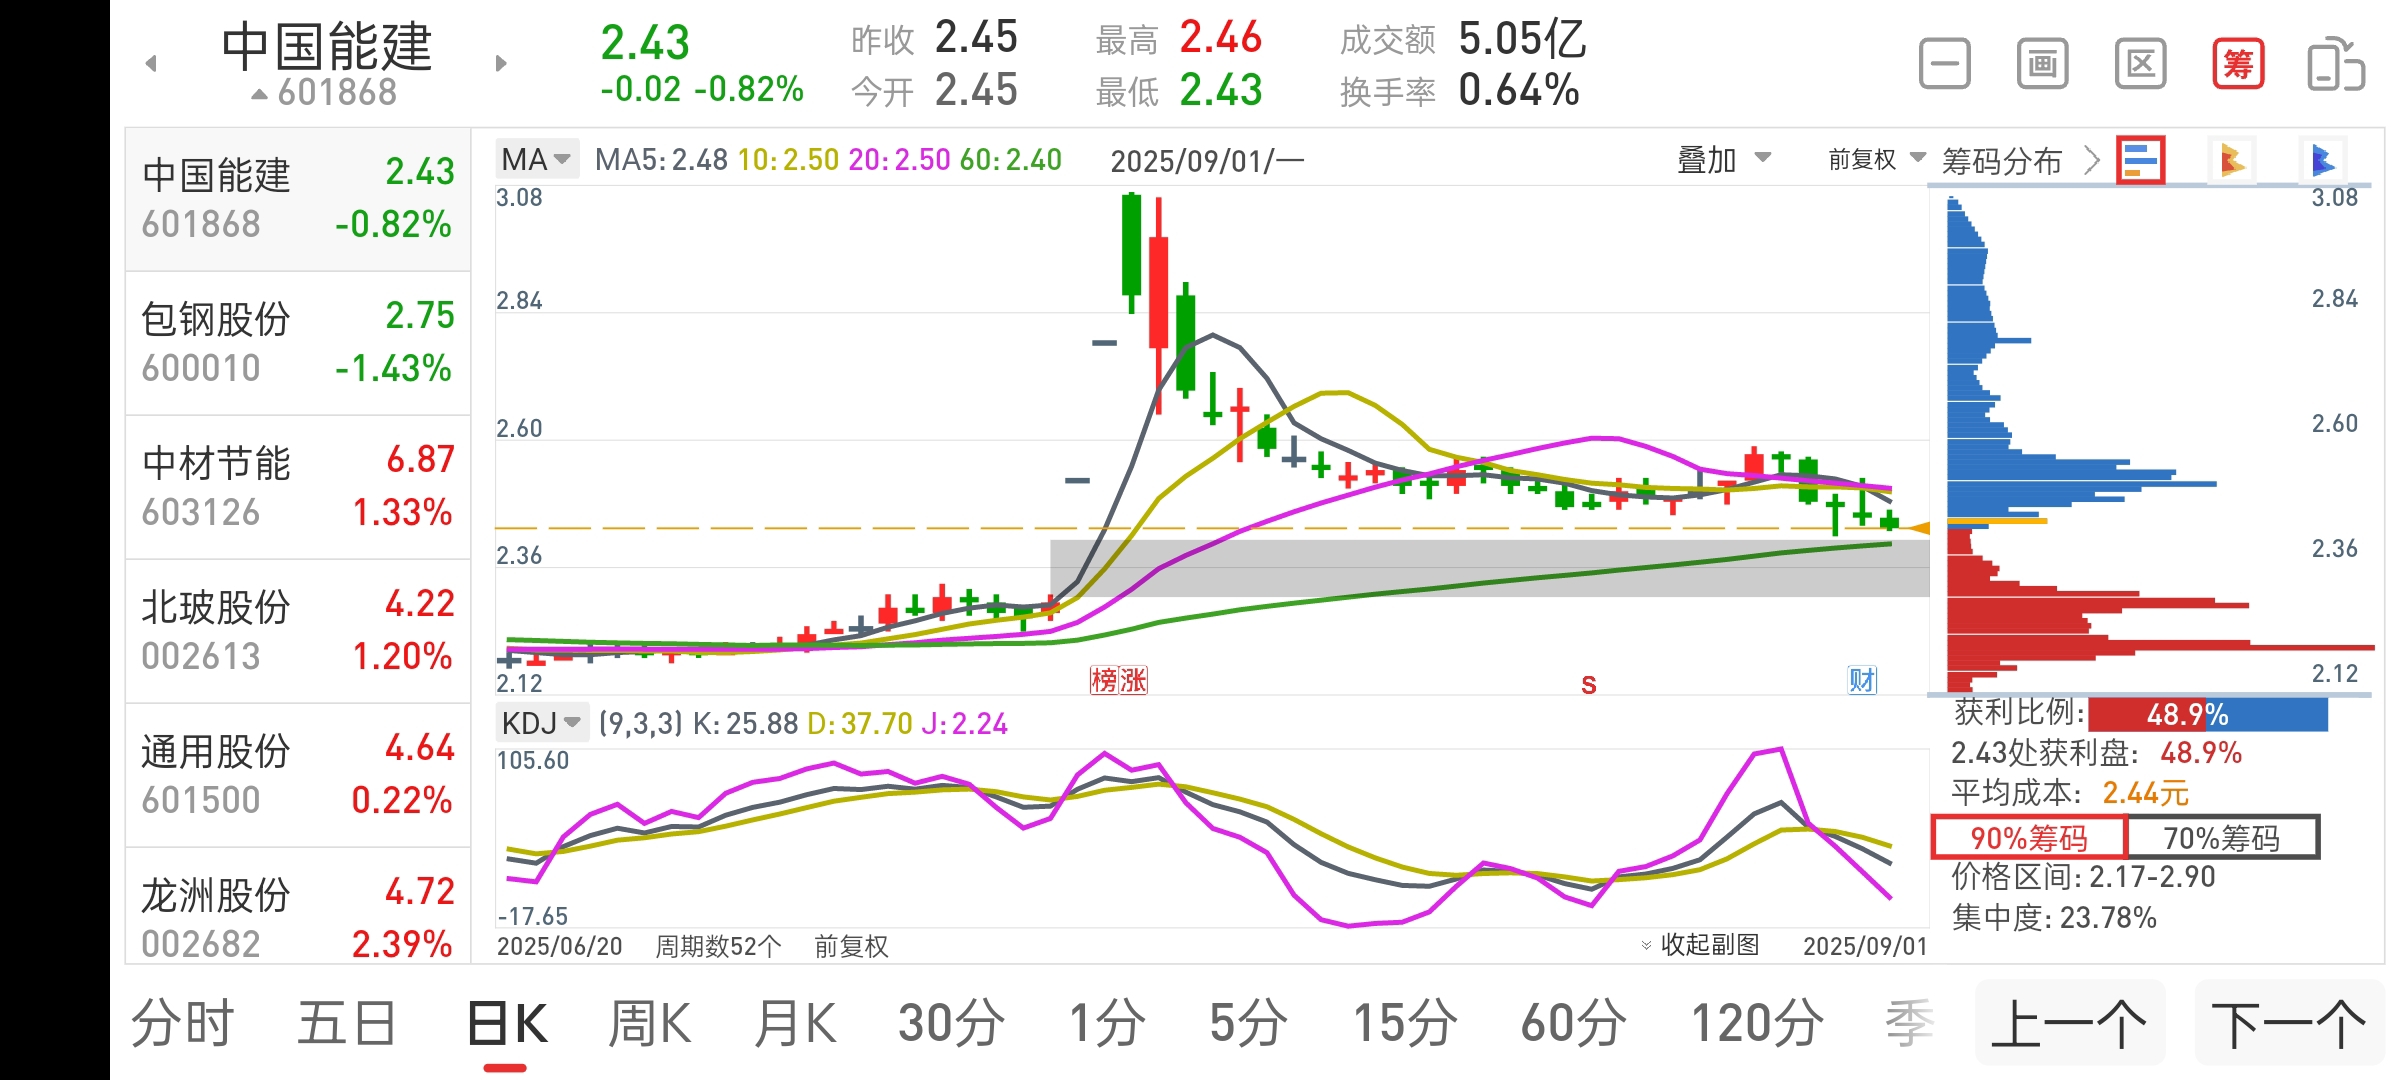This screenshot has height=1080, width=2400.
Task: Click the KDJ J:2.24 value
Action: (965, 723)
